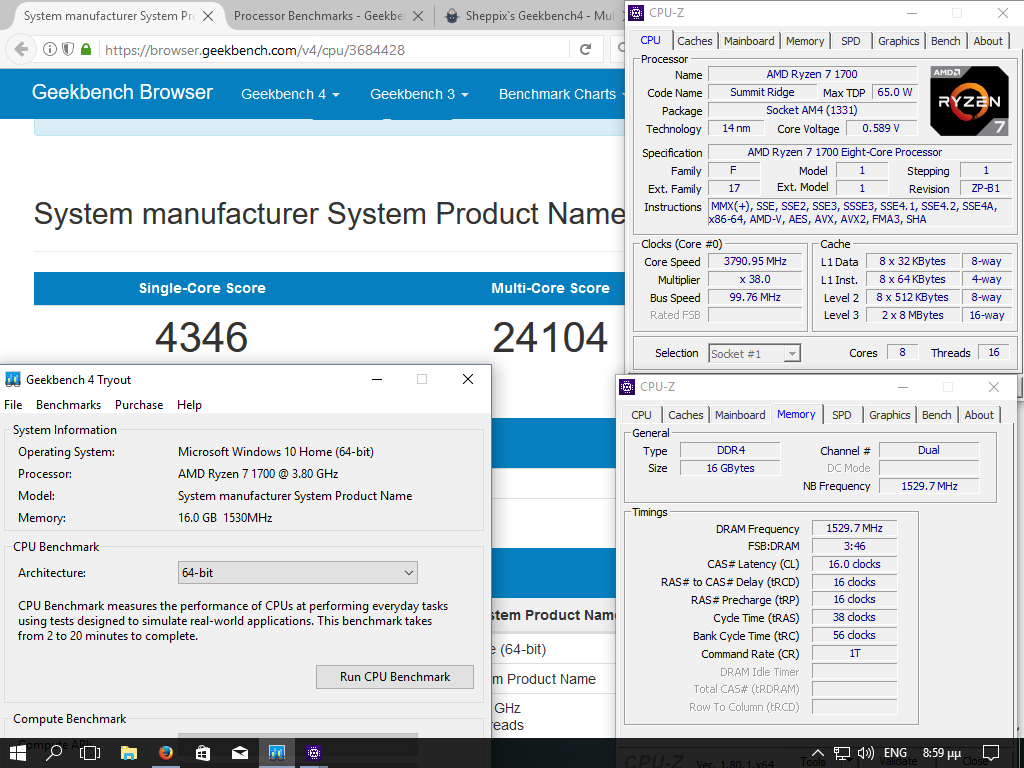
Task: Open Help menu in Geekbench 4 Tryout
Action: point(189,405)
